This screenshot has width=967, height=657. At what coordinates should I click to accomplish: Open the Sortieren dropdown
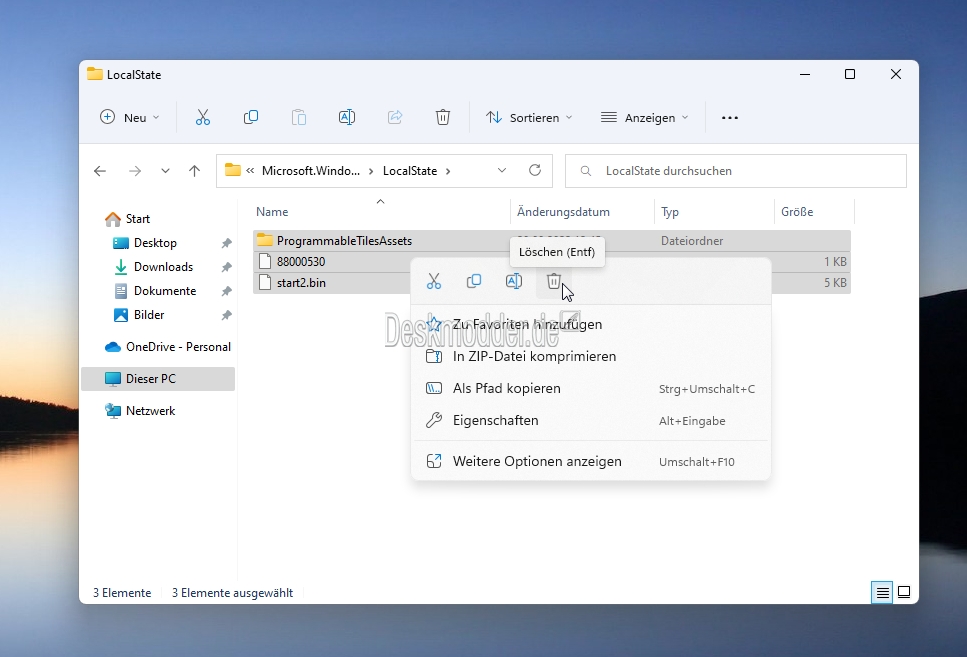(x=529, y=117)
